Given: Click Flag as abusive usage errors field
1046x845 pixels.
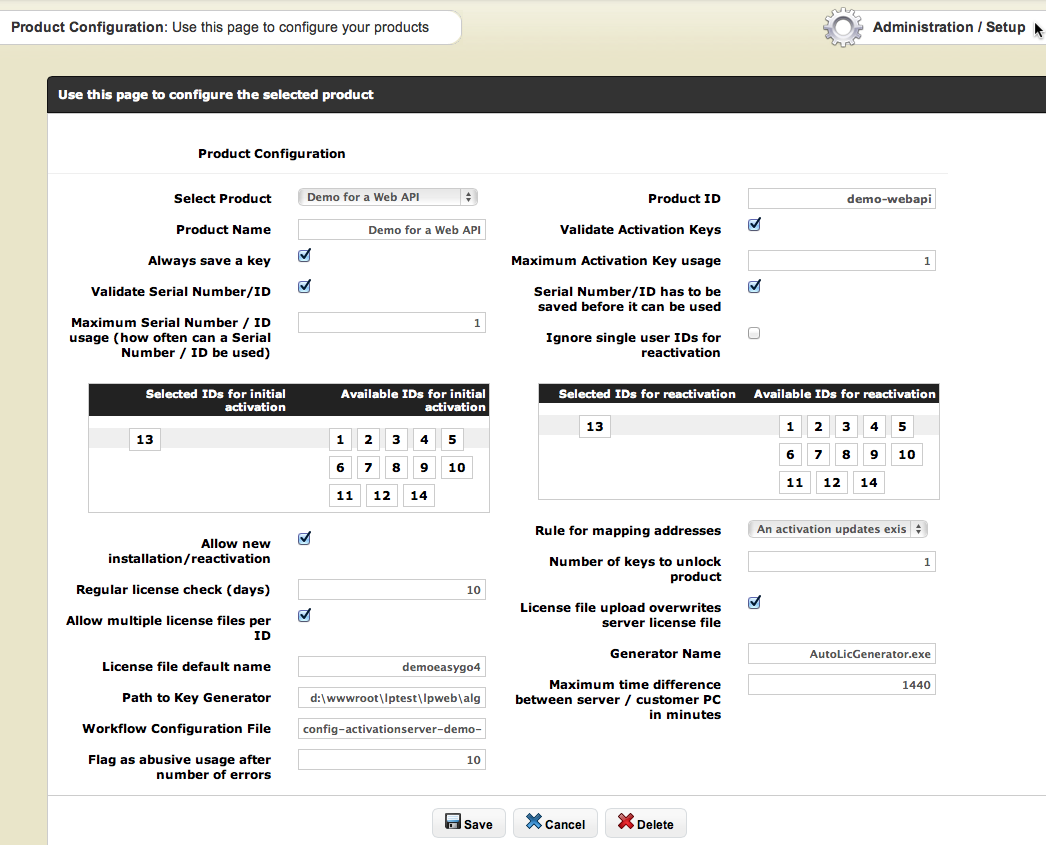Looking at the screenshot, I should [x=392, y=760].
